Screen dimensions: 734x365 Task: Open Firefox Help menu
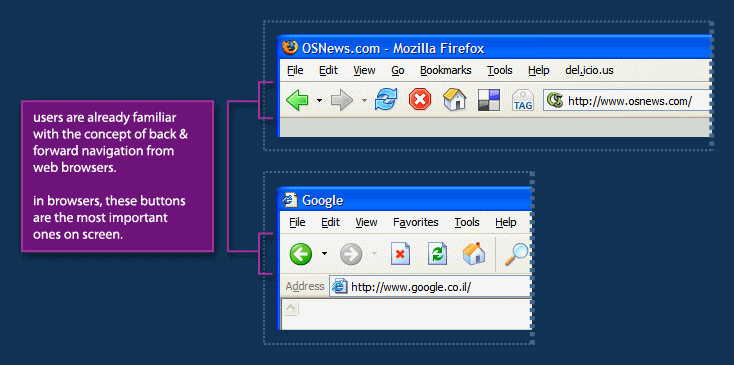539,71
